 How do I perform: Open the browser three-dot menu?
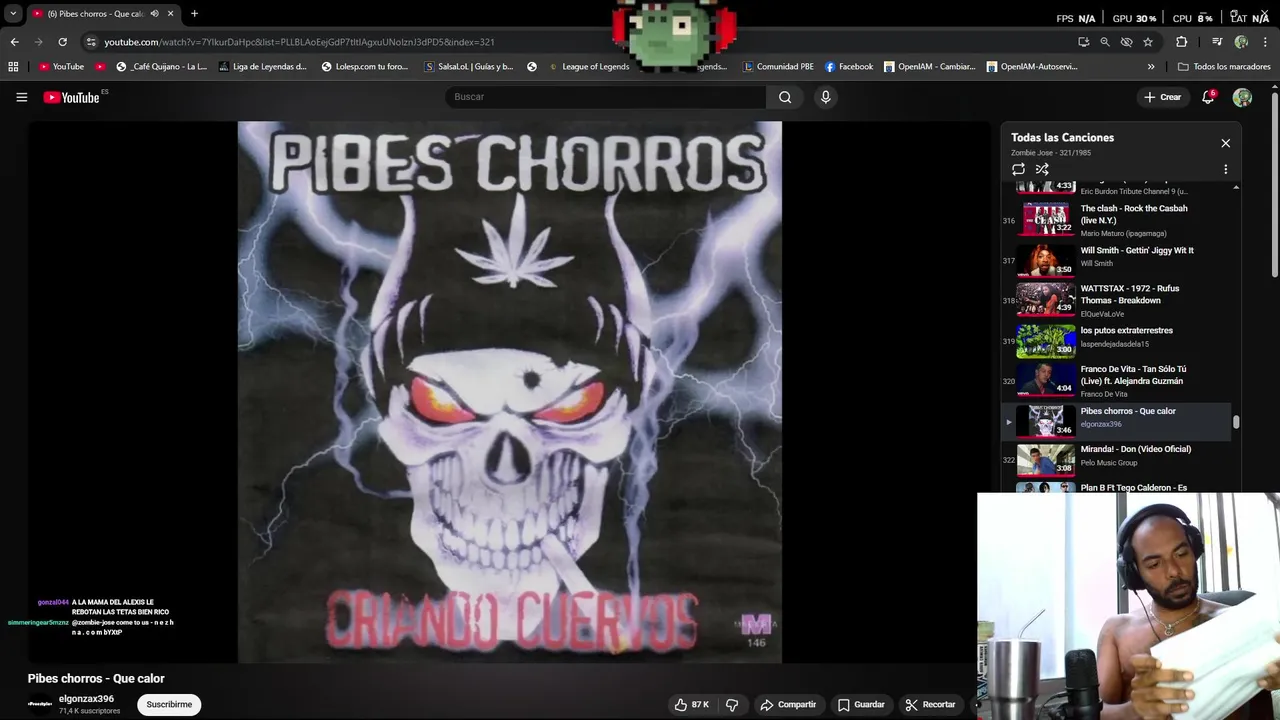pos(1266,42)
